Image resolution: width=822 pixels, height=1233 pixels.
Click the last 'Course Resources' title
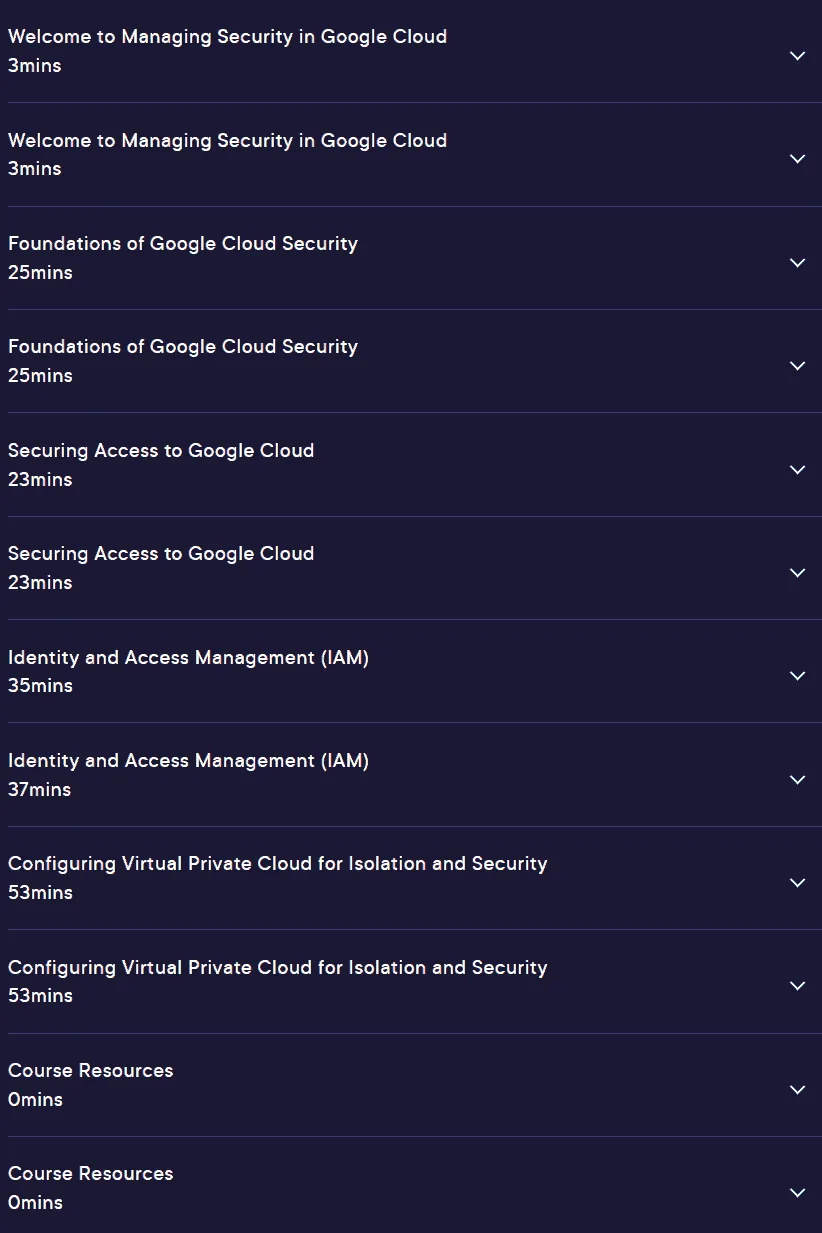(91, 1174)
